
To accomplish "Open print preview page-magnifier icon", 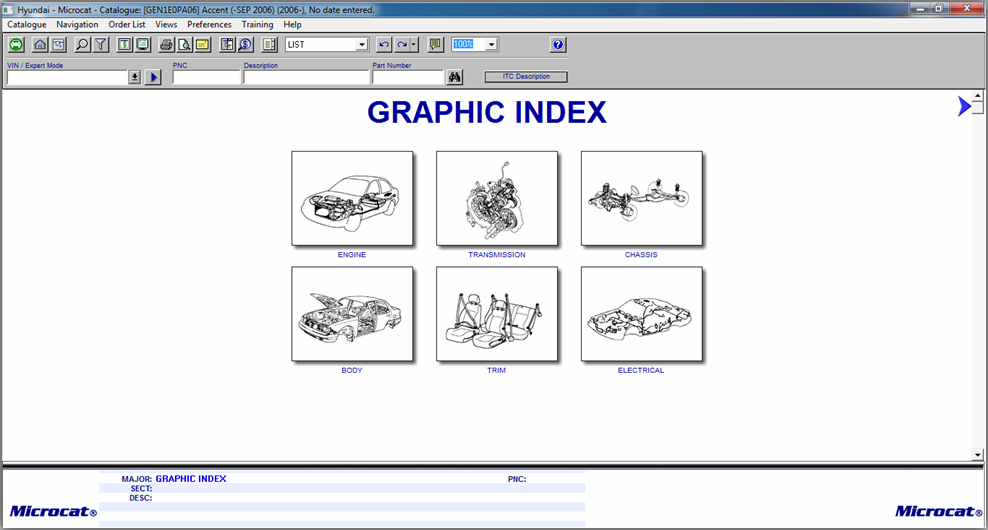I will pyautogui.click(x=184, y=45).
